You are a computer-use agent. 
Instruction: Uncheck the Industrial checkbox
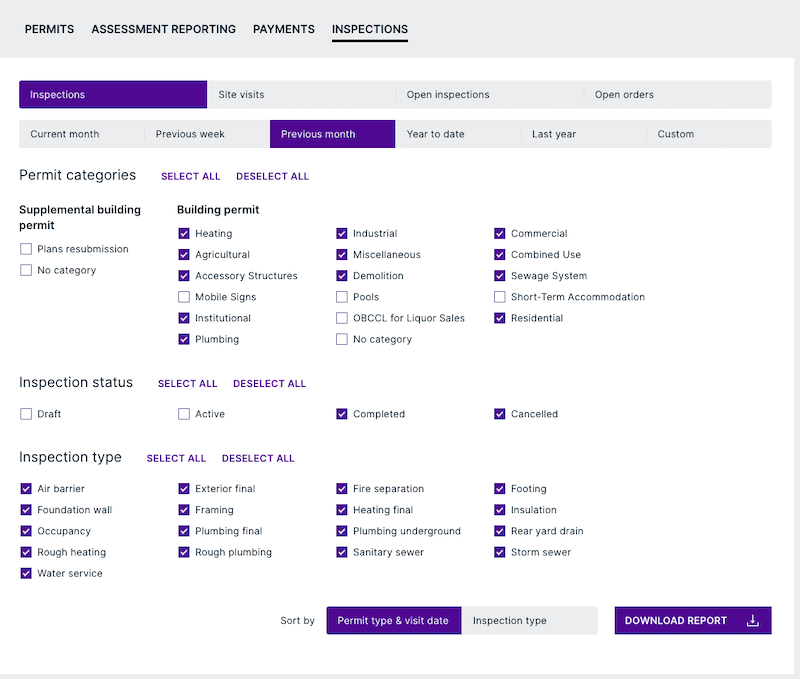click(x=342, y=233)
